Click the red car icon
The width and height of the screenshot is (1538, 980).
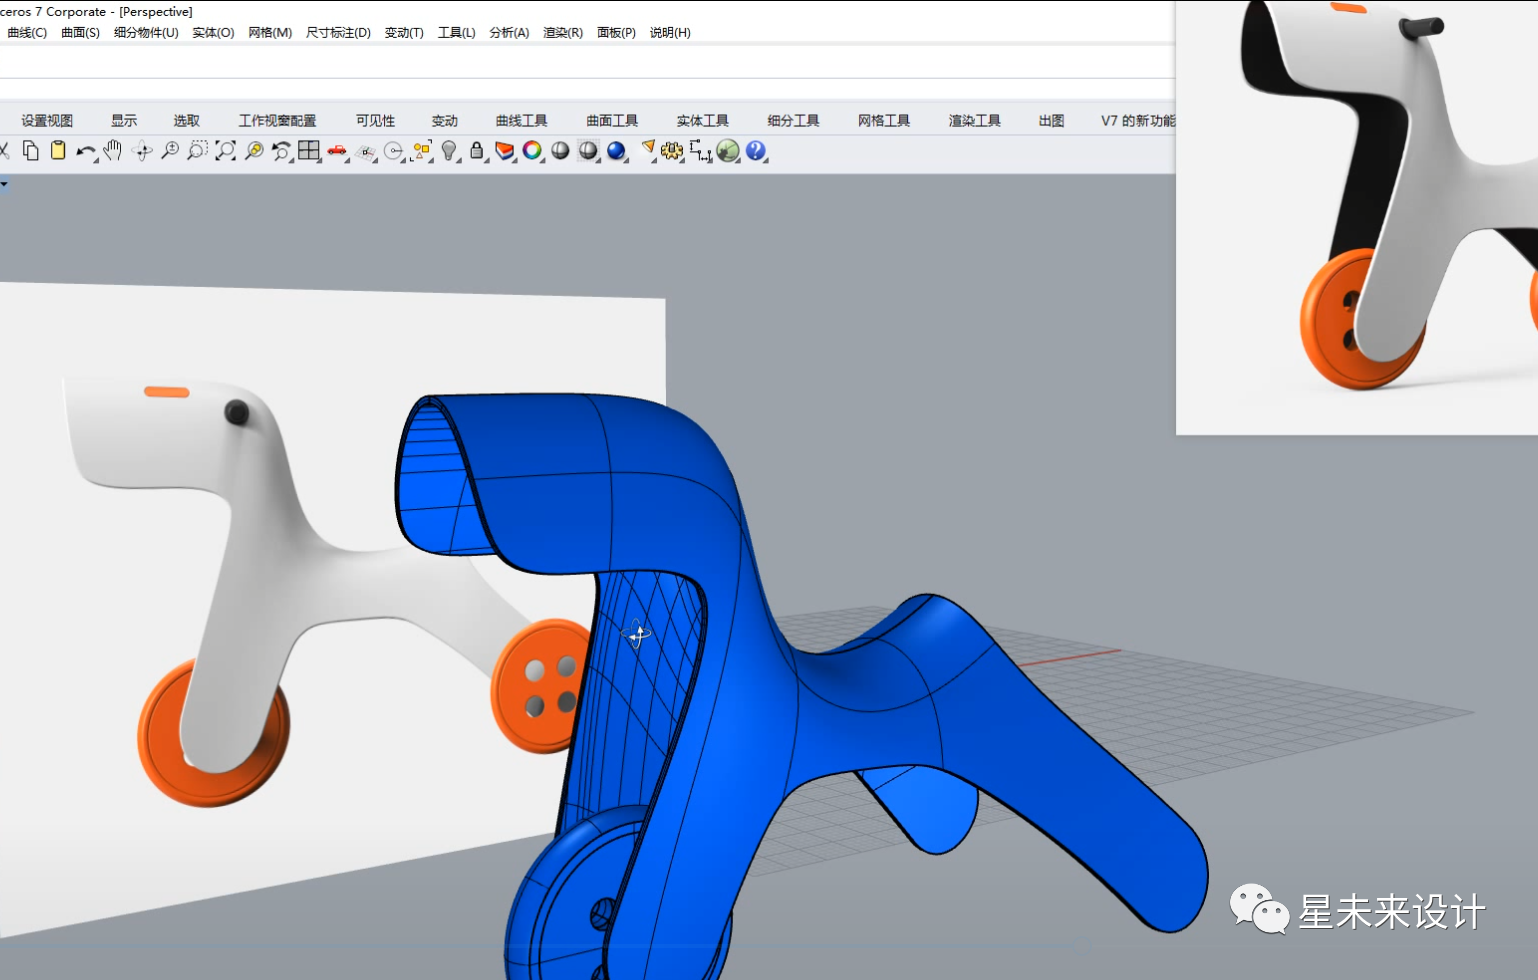coord(337,151)
